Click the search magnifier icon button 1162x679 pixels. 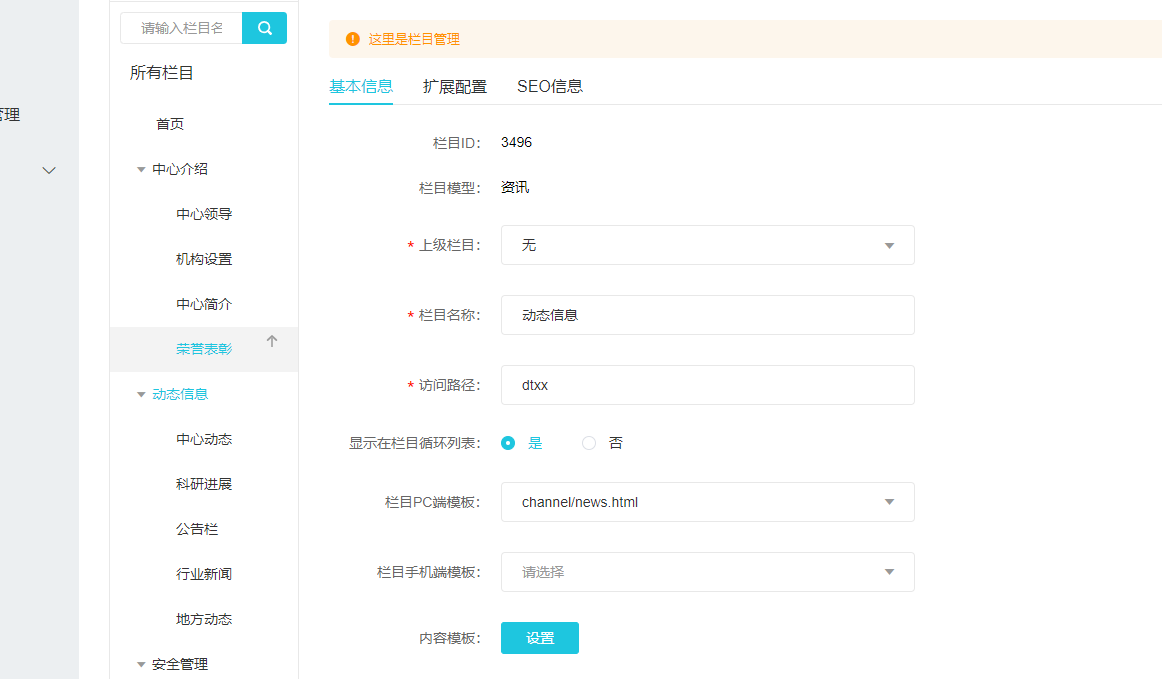[x=264, y=28]
